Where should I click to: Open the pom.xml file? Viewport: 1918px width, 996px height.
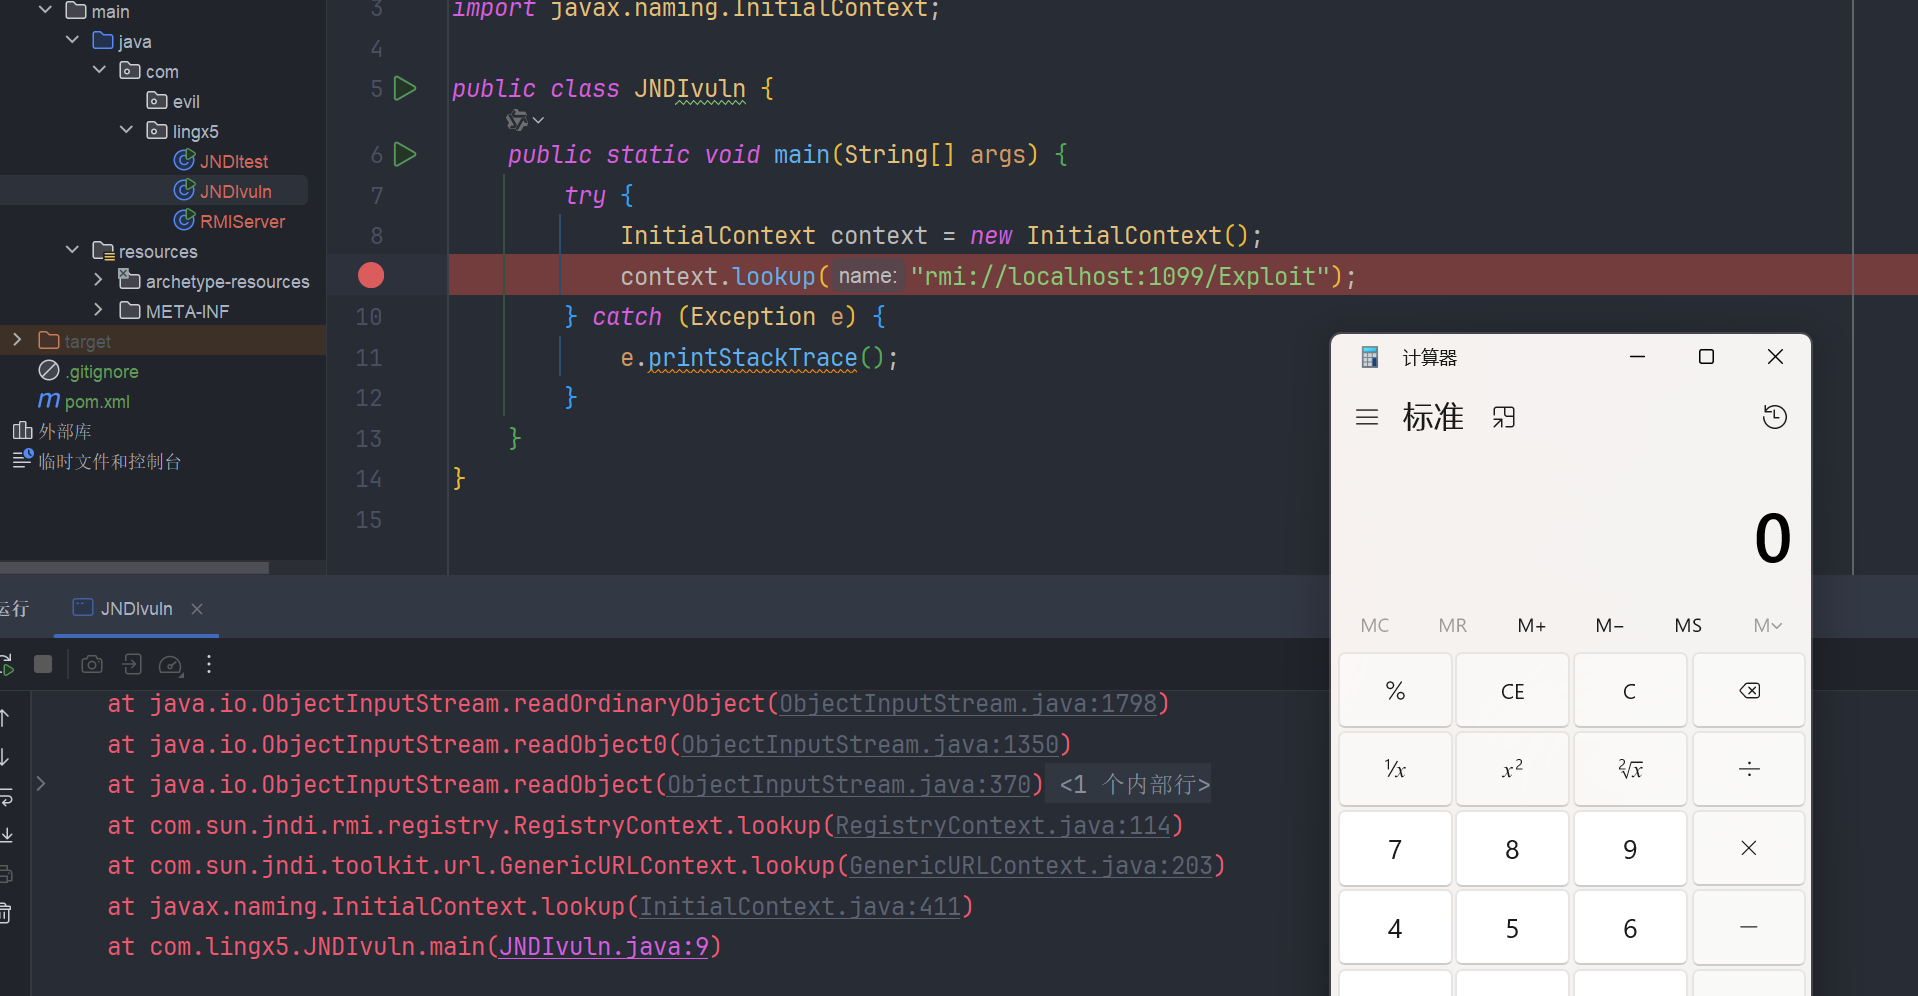[x=84, y=401]
